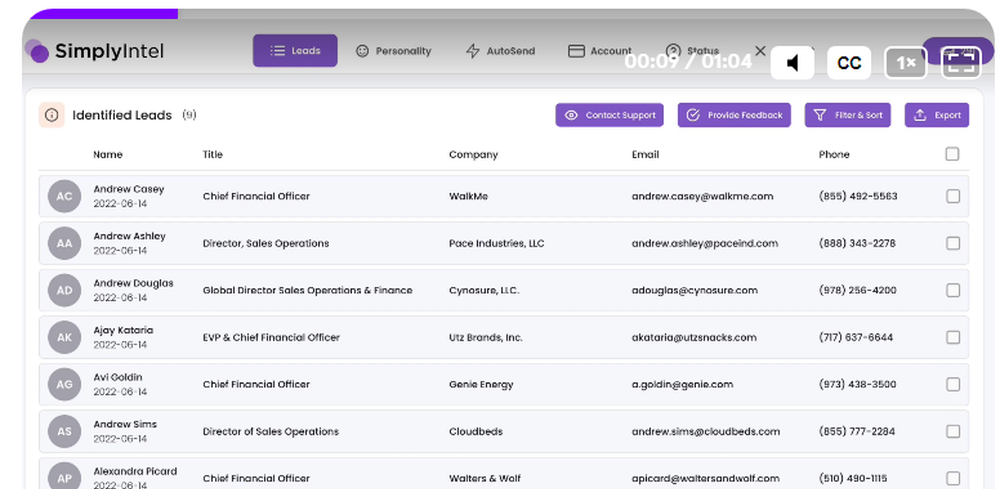The width and height of the screenshot is (1000, 489).
Task: Click the Email column header
Action: [x=645, y=154]
